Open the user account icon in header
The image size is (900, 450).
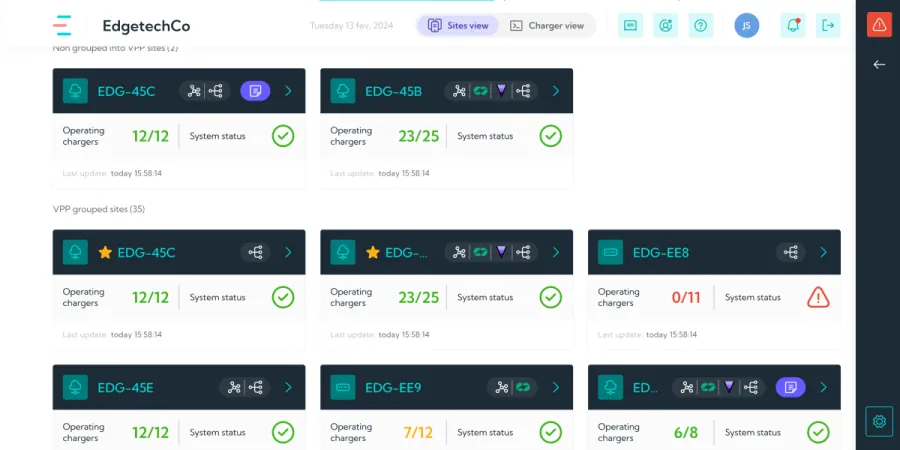point(665,25)
